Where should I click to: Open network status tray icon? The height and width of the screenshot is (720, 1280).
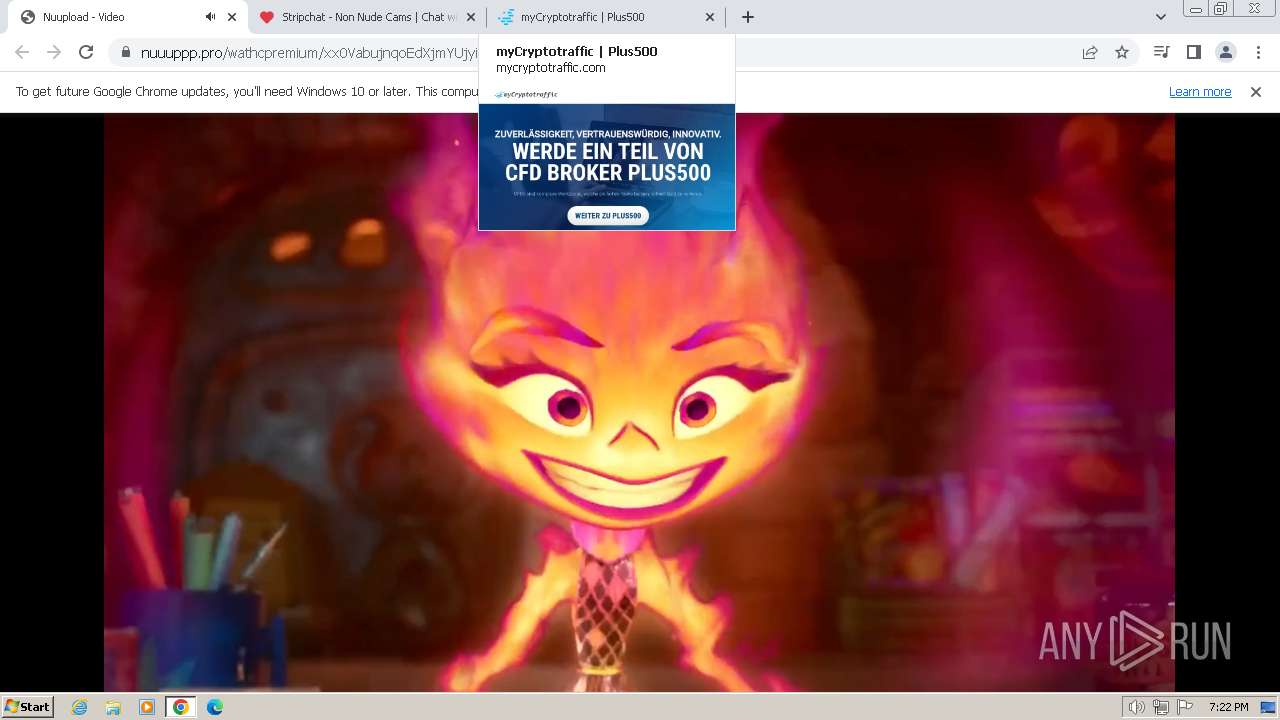coord(1161,707)
